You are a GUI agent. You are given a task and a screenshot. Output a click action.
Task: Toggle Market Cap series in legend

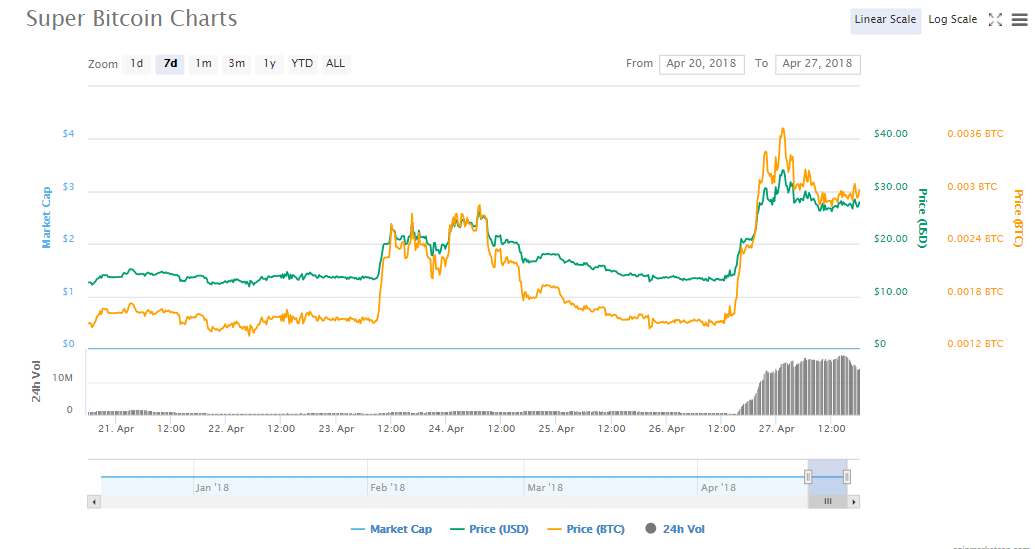click(x=392, y=529)
